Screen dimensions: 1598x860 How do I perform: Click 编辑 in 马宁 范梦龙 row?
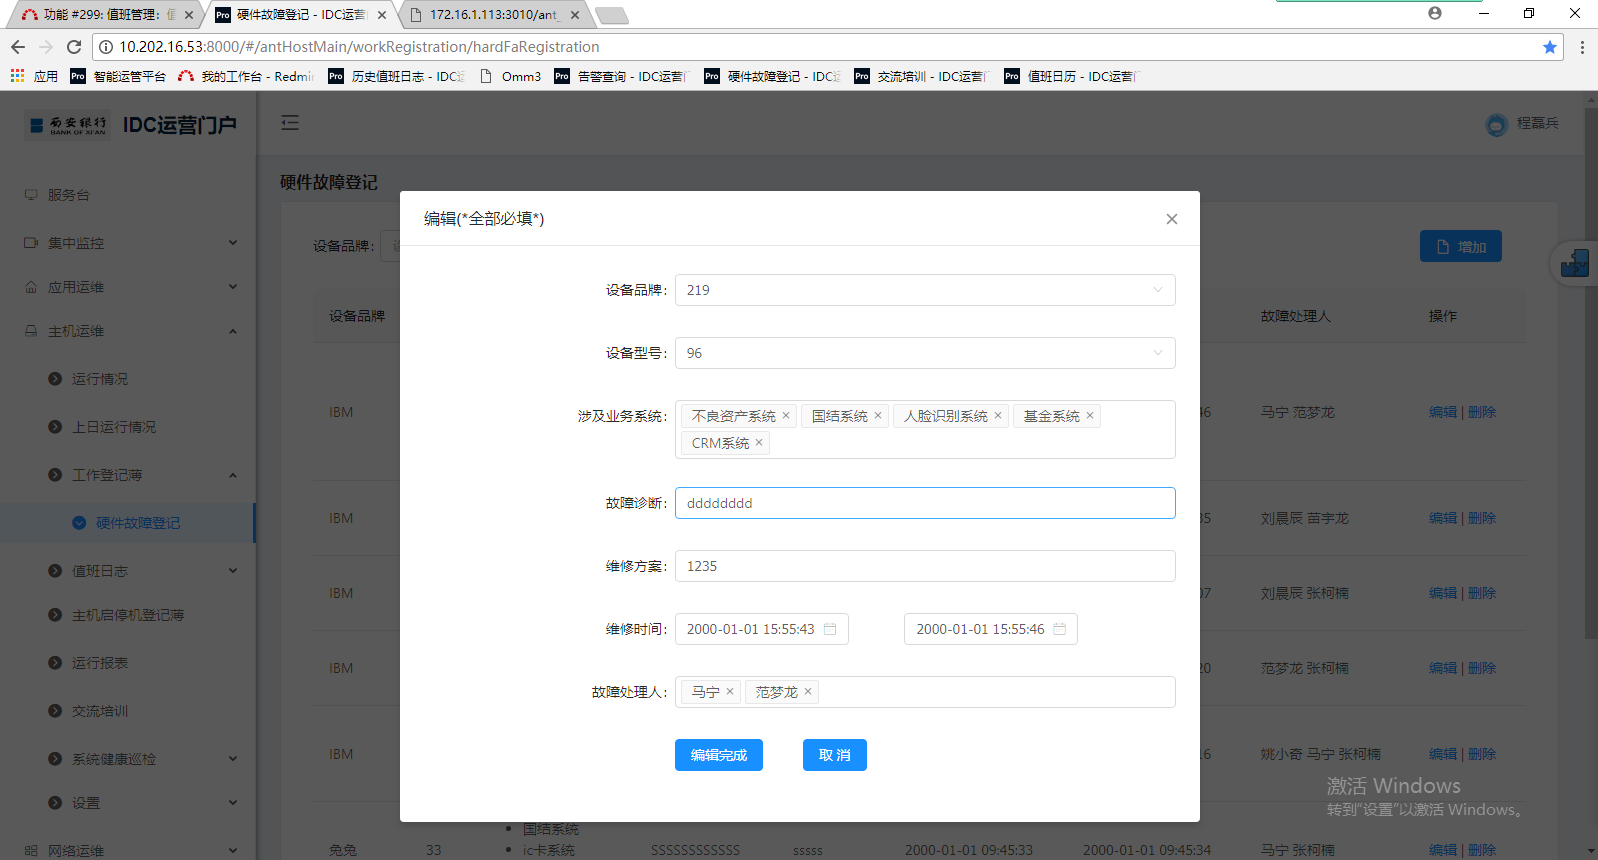pyautogui.click(x=1443, y=412)
